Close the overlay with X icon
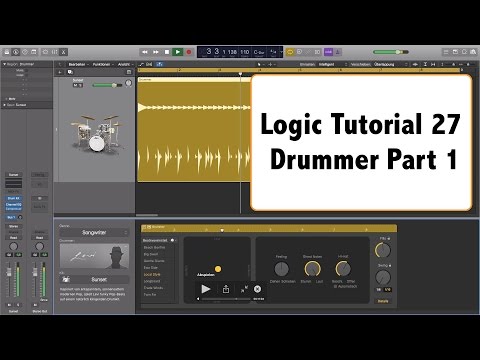480x360 pixels. pyautogui.click(x=257, y=289)
